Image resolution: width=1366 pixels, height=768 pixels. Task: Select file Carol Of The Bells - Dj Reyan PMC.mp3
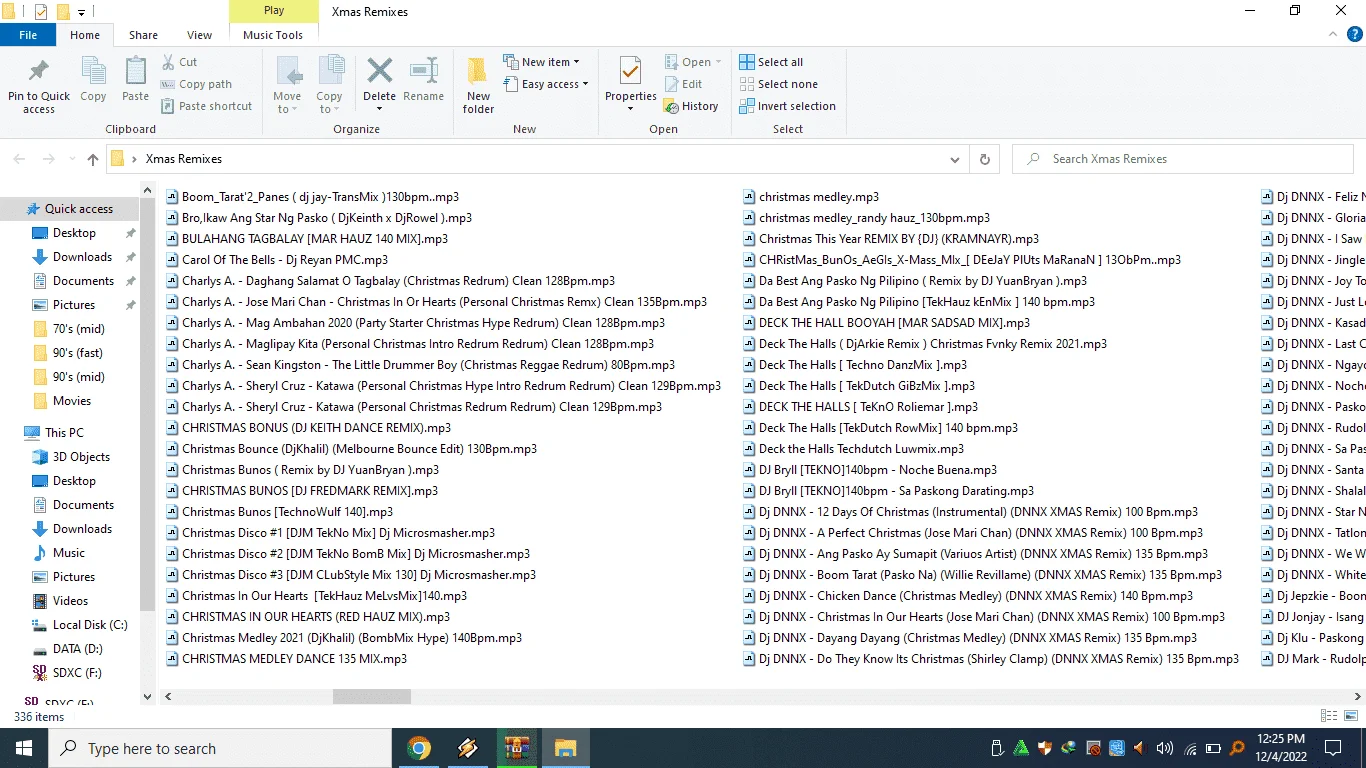tap(285, 260)
